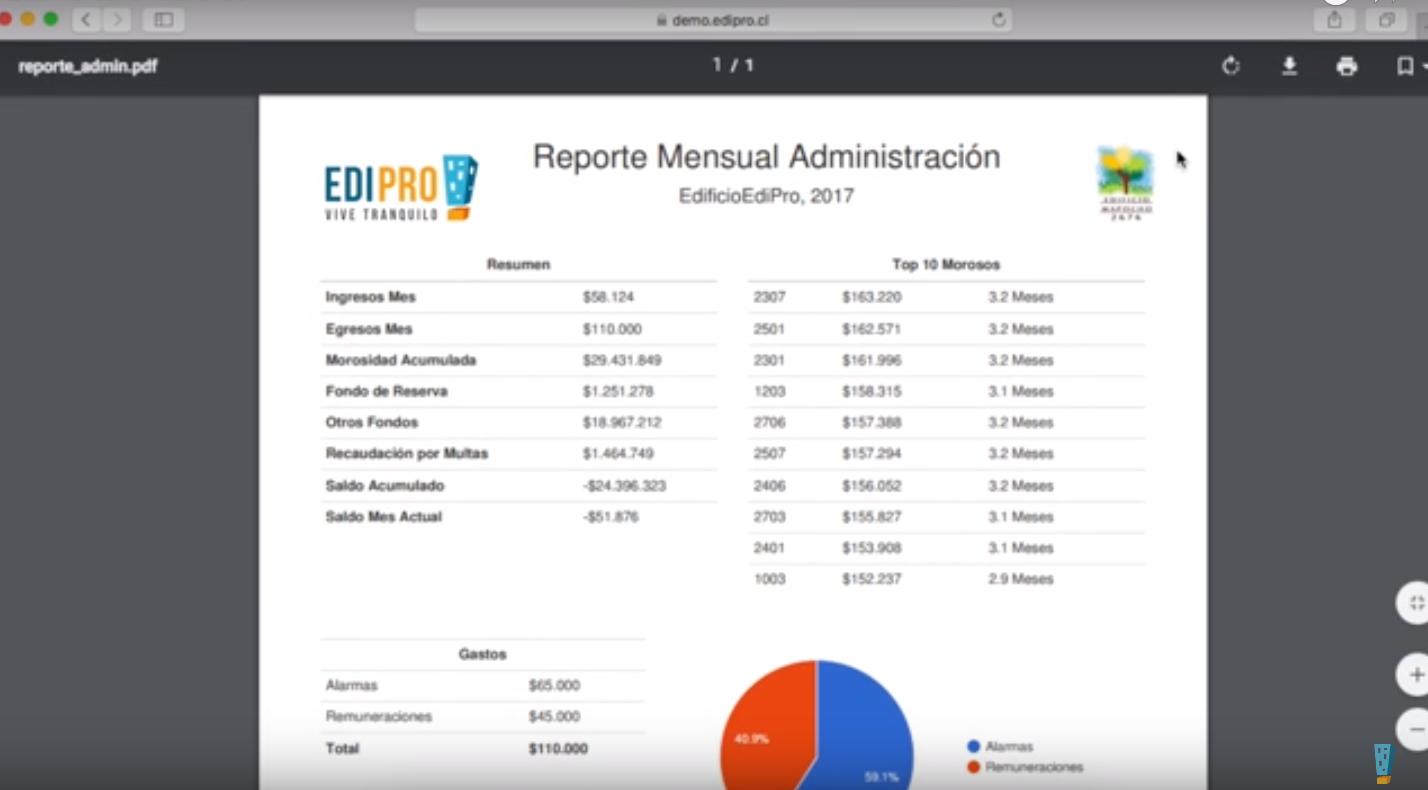1428x790 pixels.
Task: Rotate the PDF document clockwise
Action: pyautogui.click(x=1231, y=66)
